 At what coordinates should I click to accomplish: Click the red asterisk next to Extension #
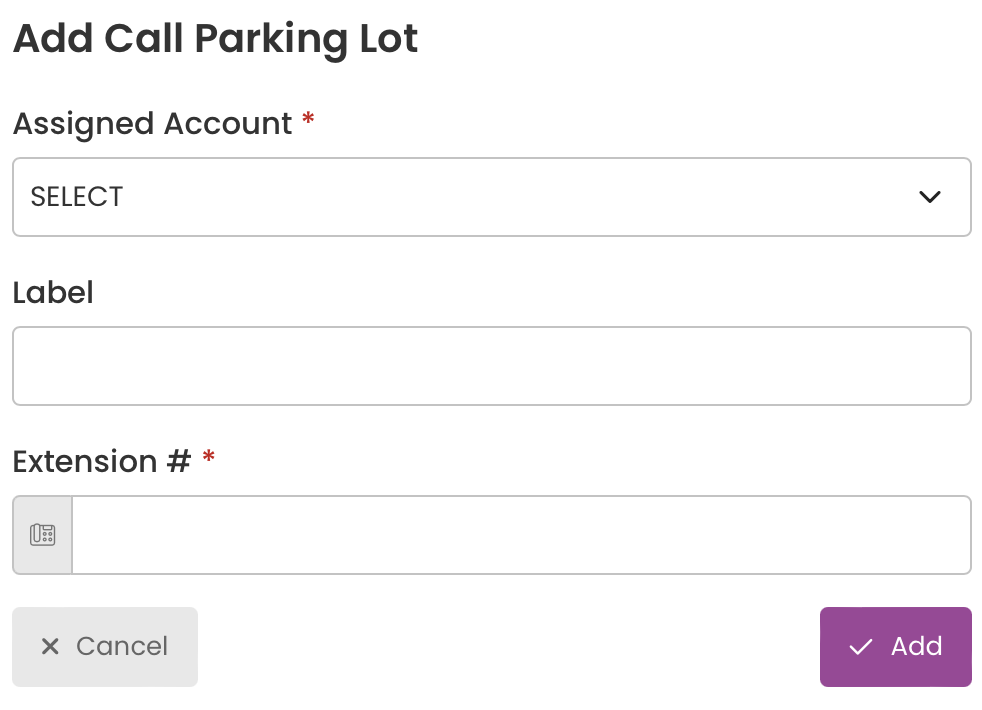click(209, 456)
